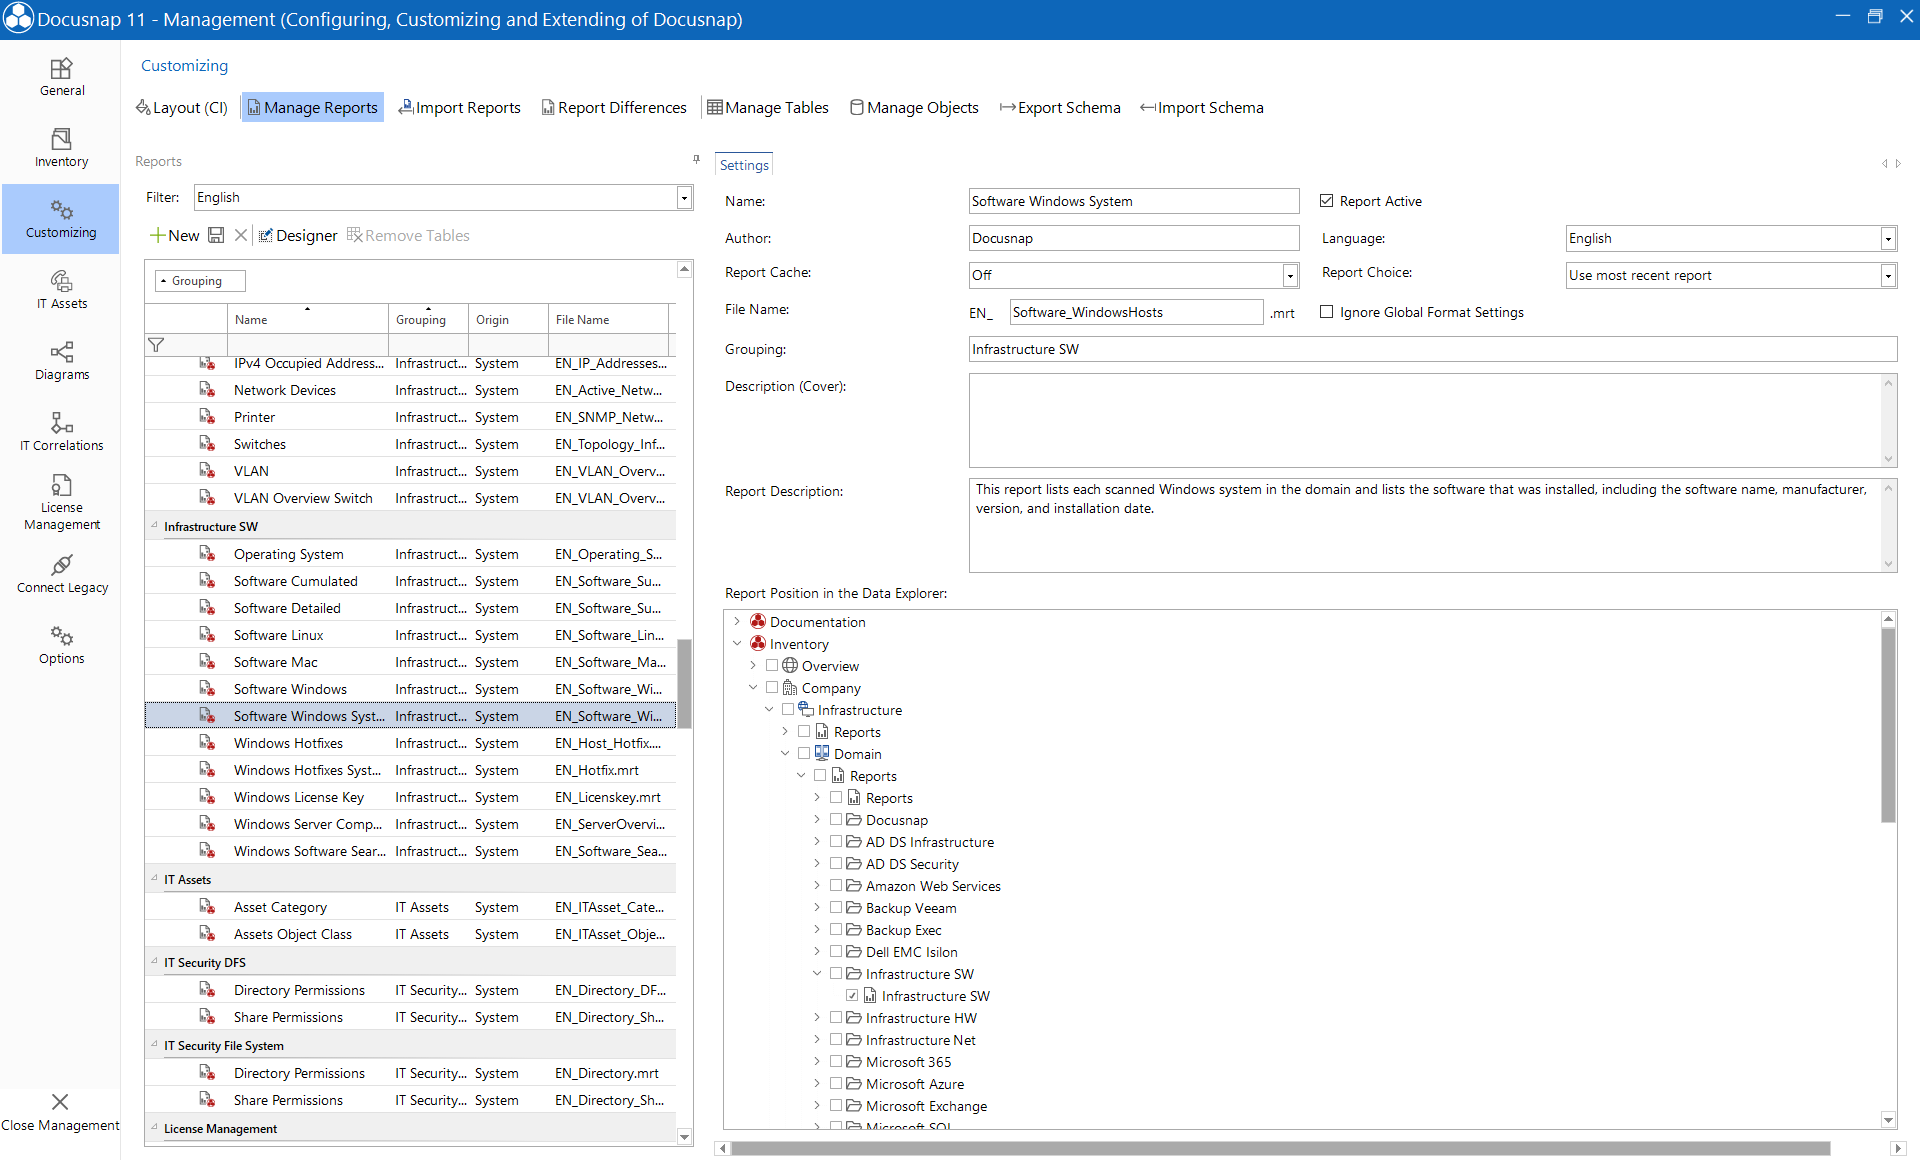The width and height of the screenshot is (1920, 1160).
Task: Select the Diagrams sidebar icon
Action: (x=61, y=360)
